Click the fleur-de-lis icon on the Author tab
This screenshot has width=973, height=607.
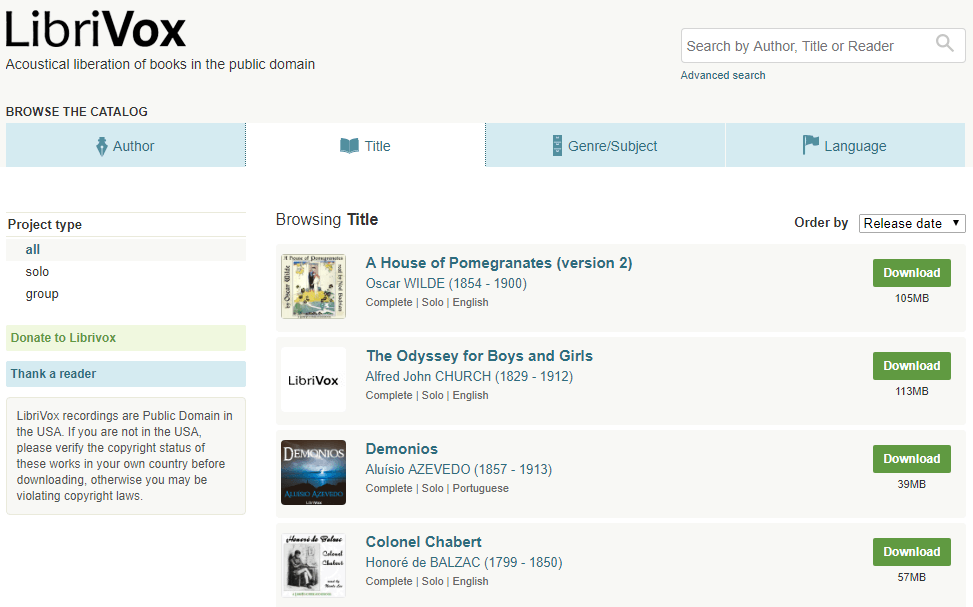[103, 145]
